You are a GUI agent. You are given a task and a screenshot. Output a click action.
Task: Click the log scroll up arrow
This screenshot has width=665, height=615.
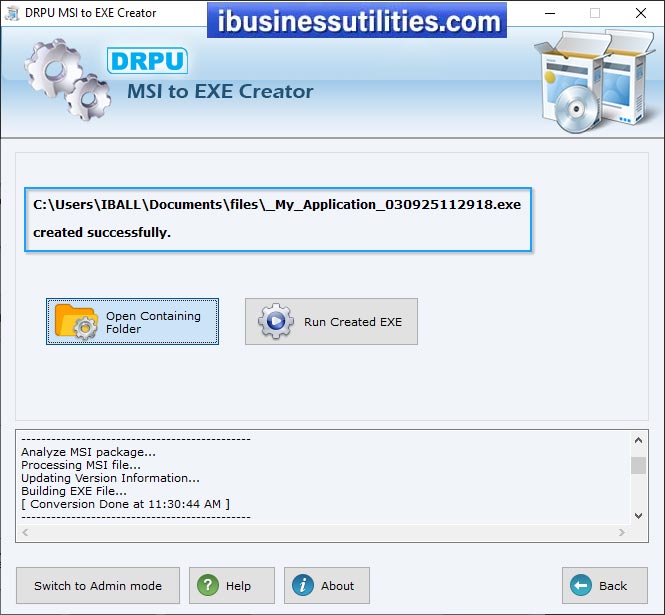coord(638,440)
